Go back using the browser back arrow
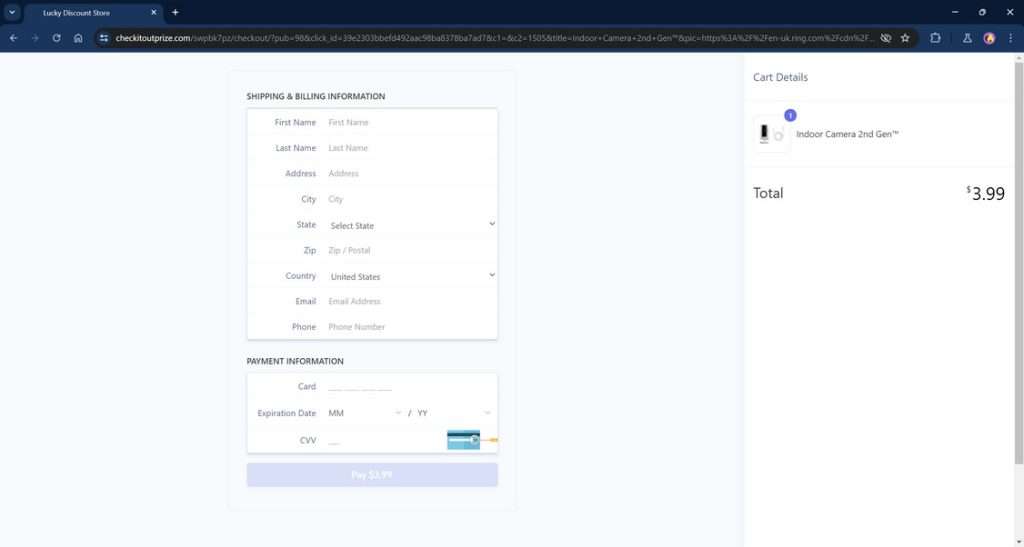Viewport: 1024px width, 547px height. [14, 38]
